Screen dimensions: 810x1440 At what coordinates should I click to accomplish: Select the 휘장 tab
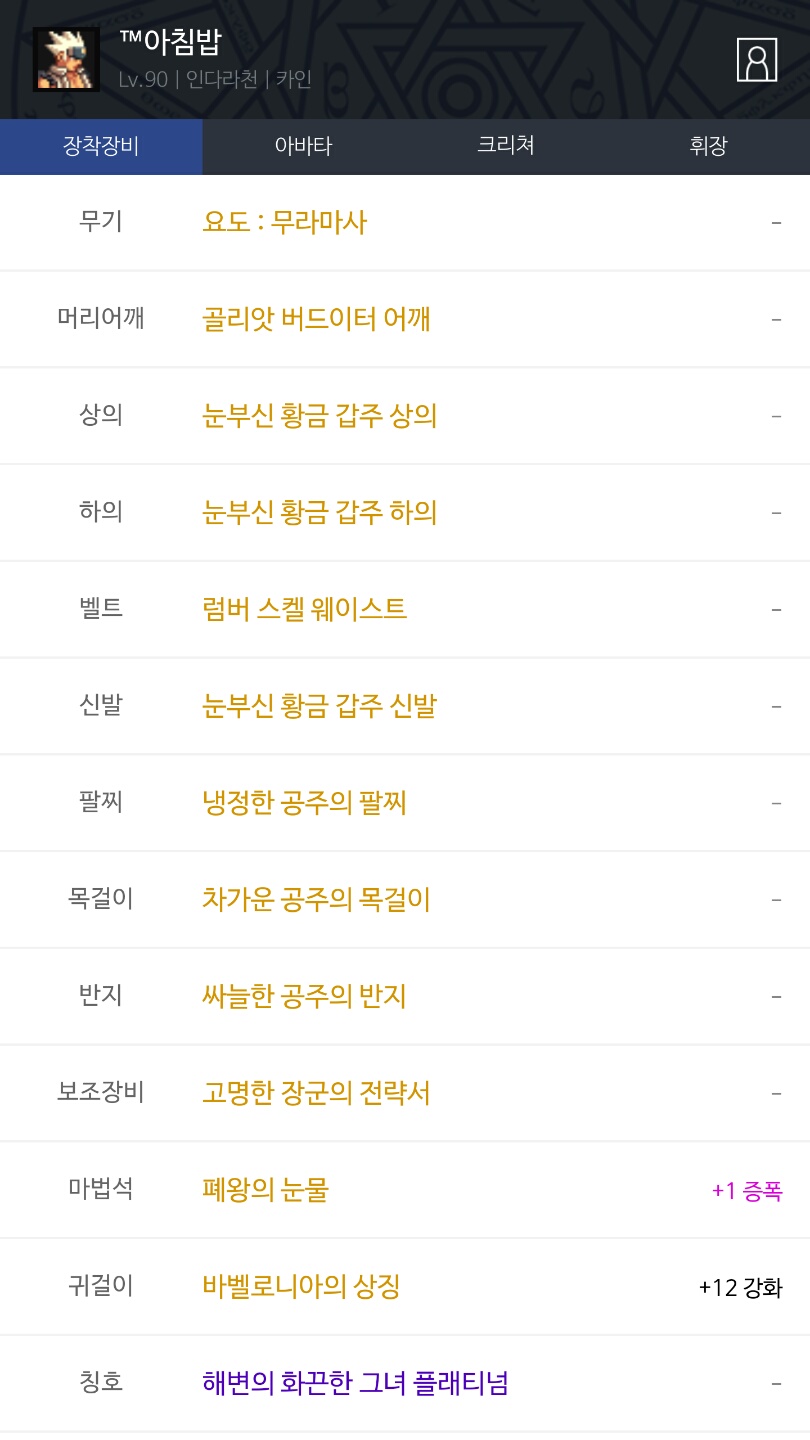[708, 147]
